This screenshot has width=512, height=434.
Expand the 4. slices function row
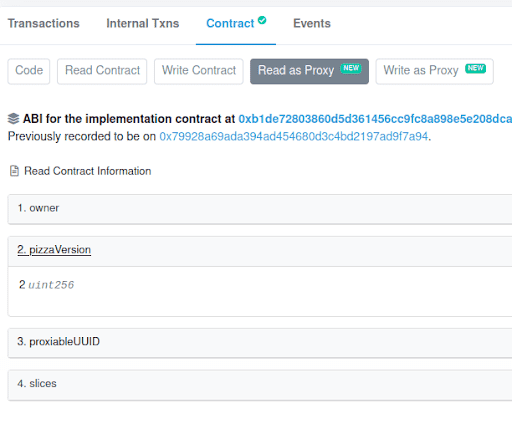[260, 385]
